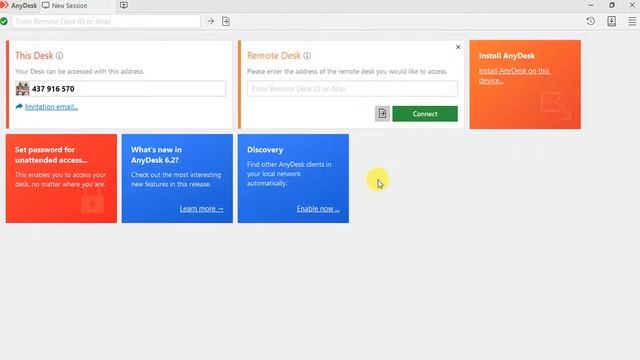Screen dimensions: 640x360
Task: Close the Remote Desk panel
Action: click(x=458, y=47)
